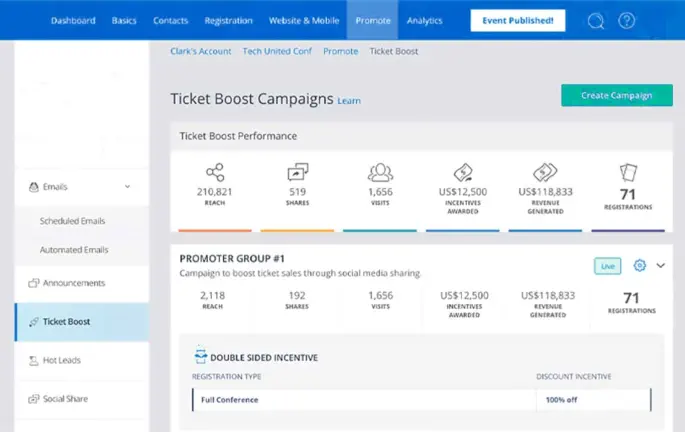Click the Reach share-network icon

click(x=212, y=172)
